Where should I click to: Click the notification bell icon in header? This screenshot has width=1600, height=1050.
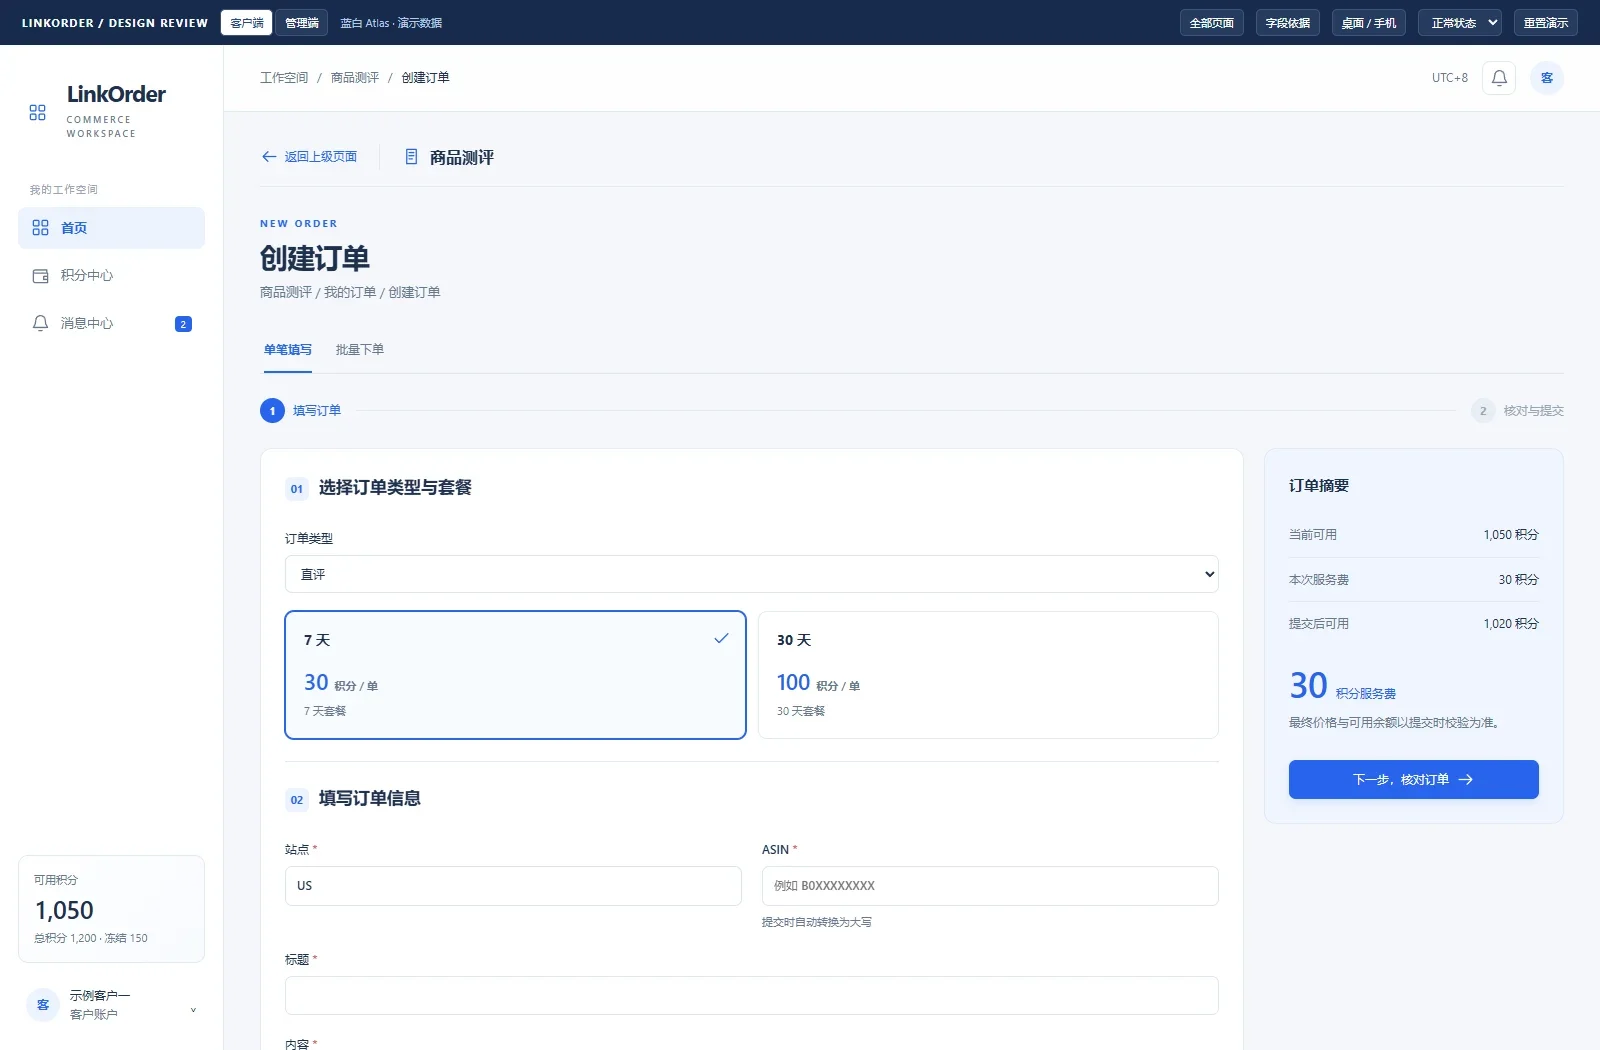1499,78
